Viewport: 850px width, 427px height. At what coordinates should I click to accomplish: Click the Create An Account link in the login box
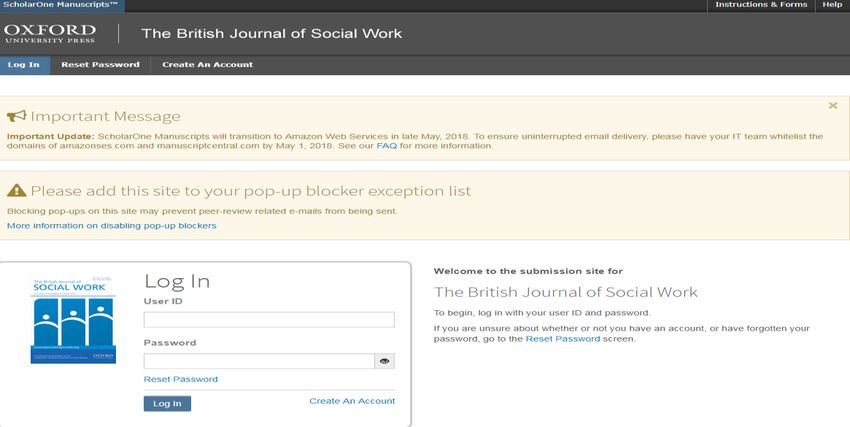(x=352, y=401)
